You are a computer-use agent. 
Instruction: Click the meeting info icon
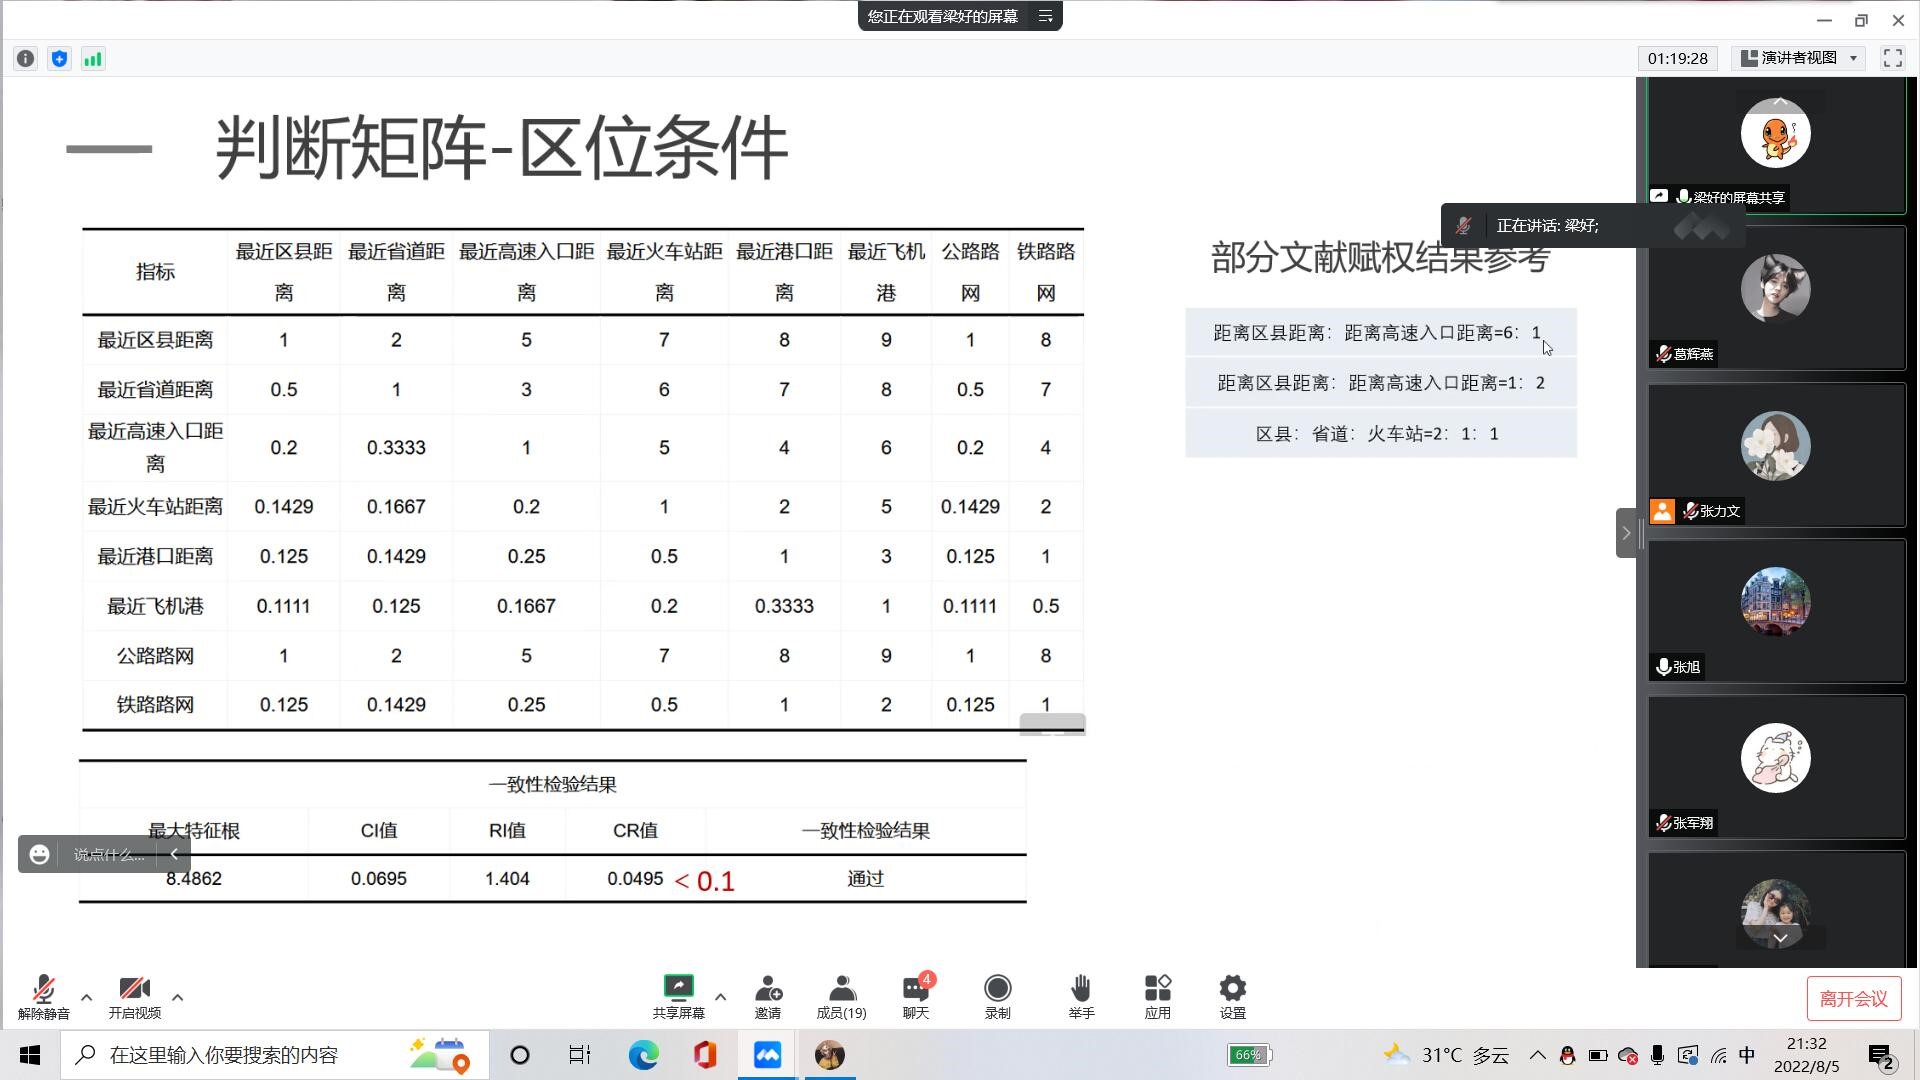[26, 59]
